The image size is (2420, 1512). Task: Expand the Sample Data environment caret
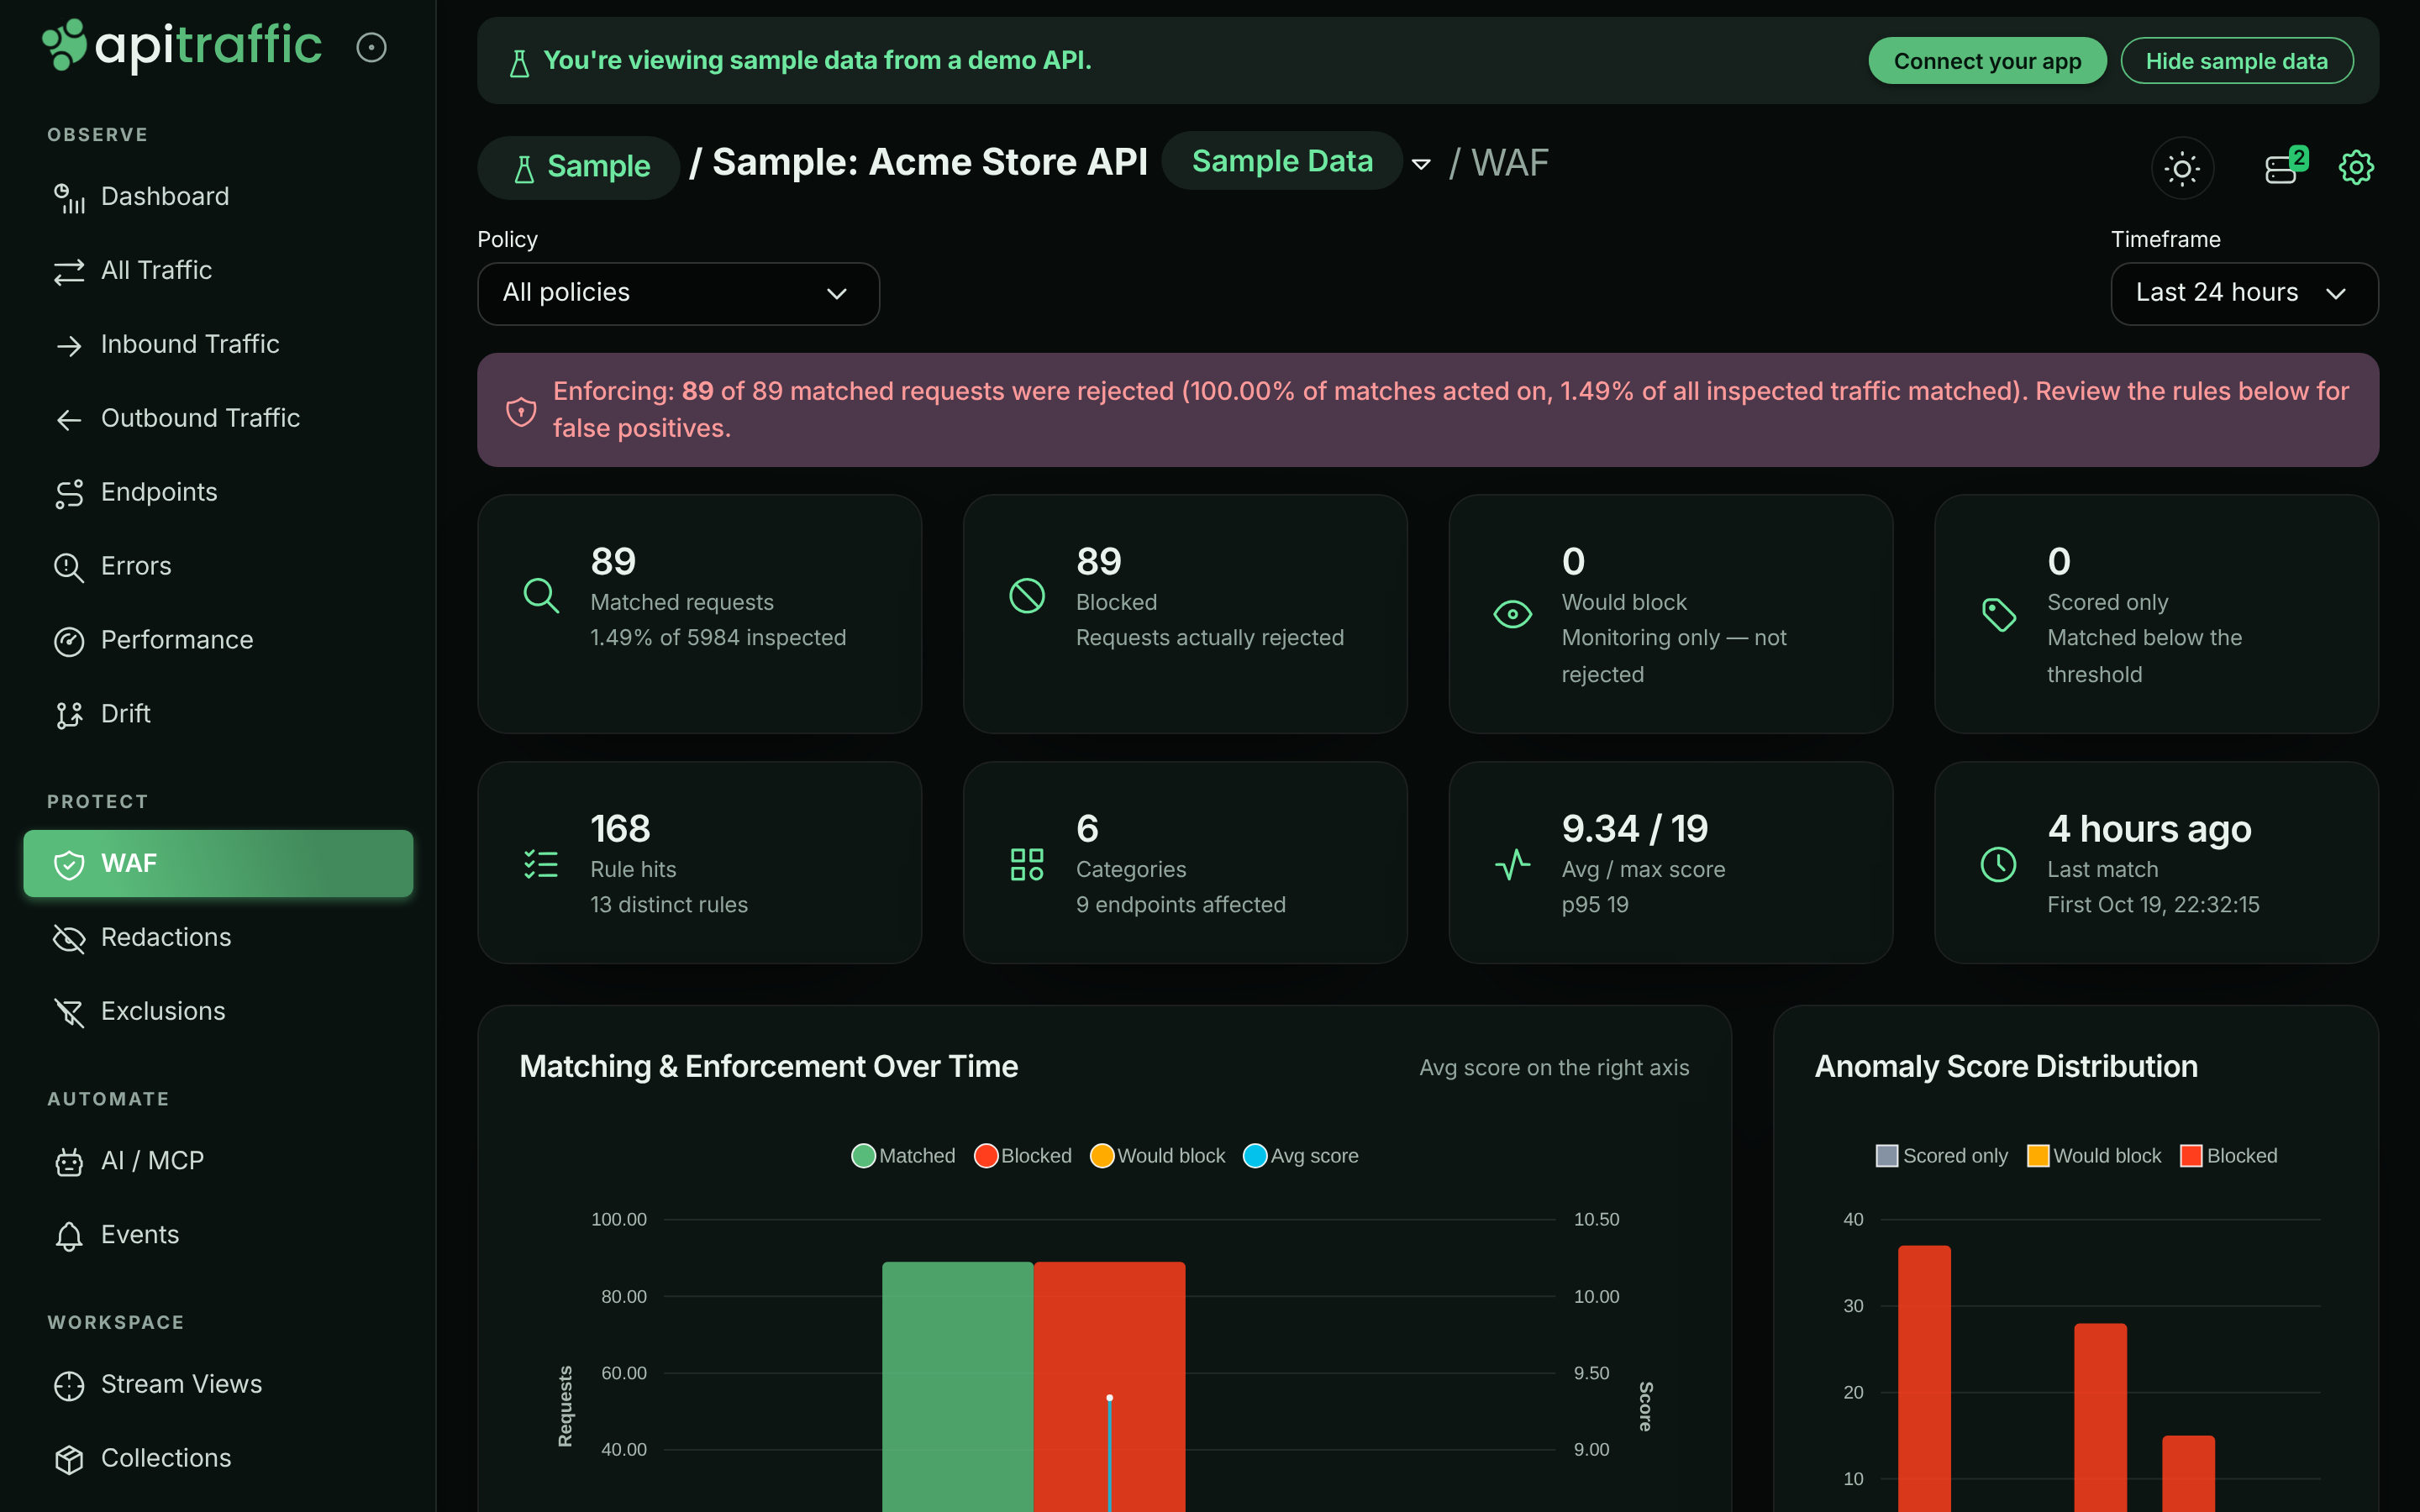[x=1421, y=164]
